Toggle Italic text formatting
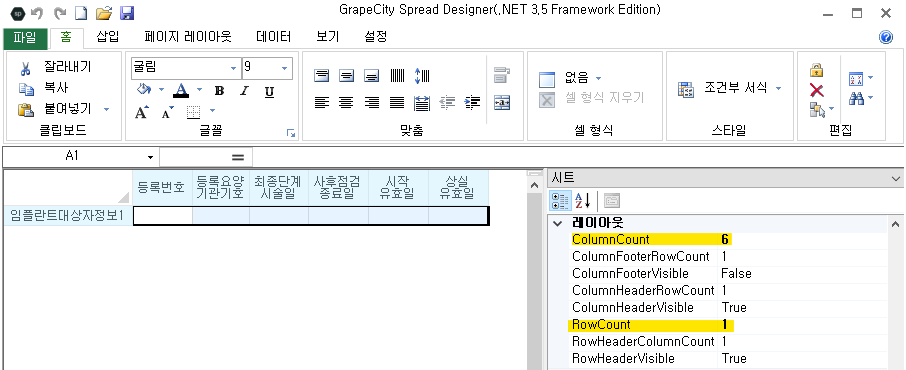906x370 pixels. click(x=244, y=91)
